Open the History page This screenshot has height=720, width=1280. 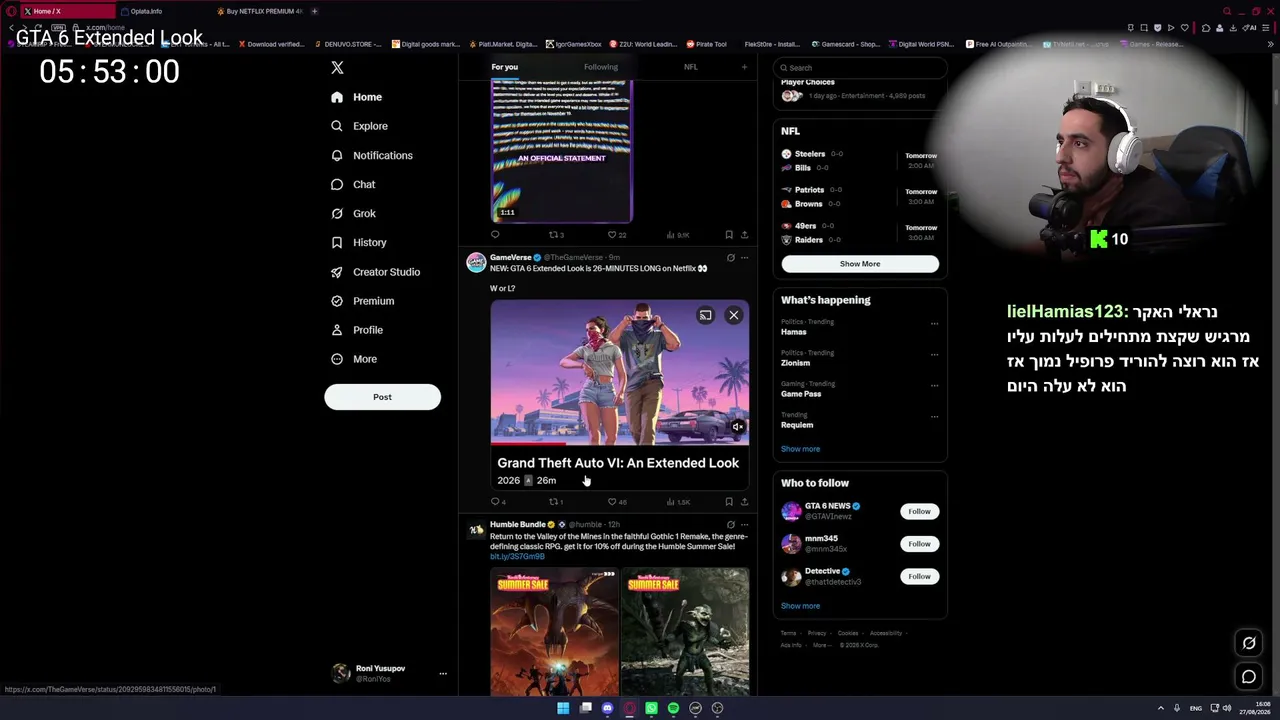358,242
